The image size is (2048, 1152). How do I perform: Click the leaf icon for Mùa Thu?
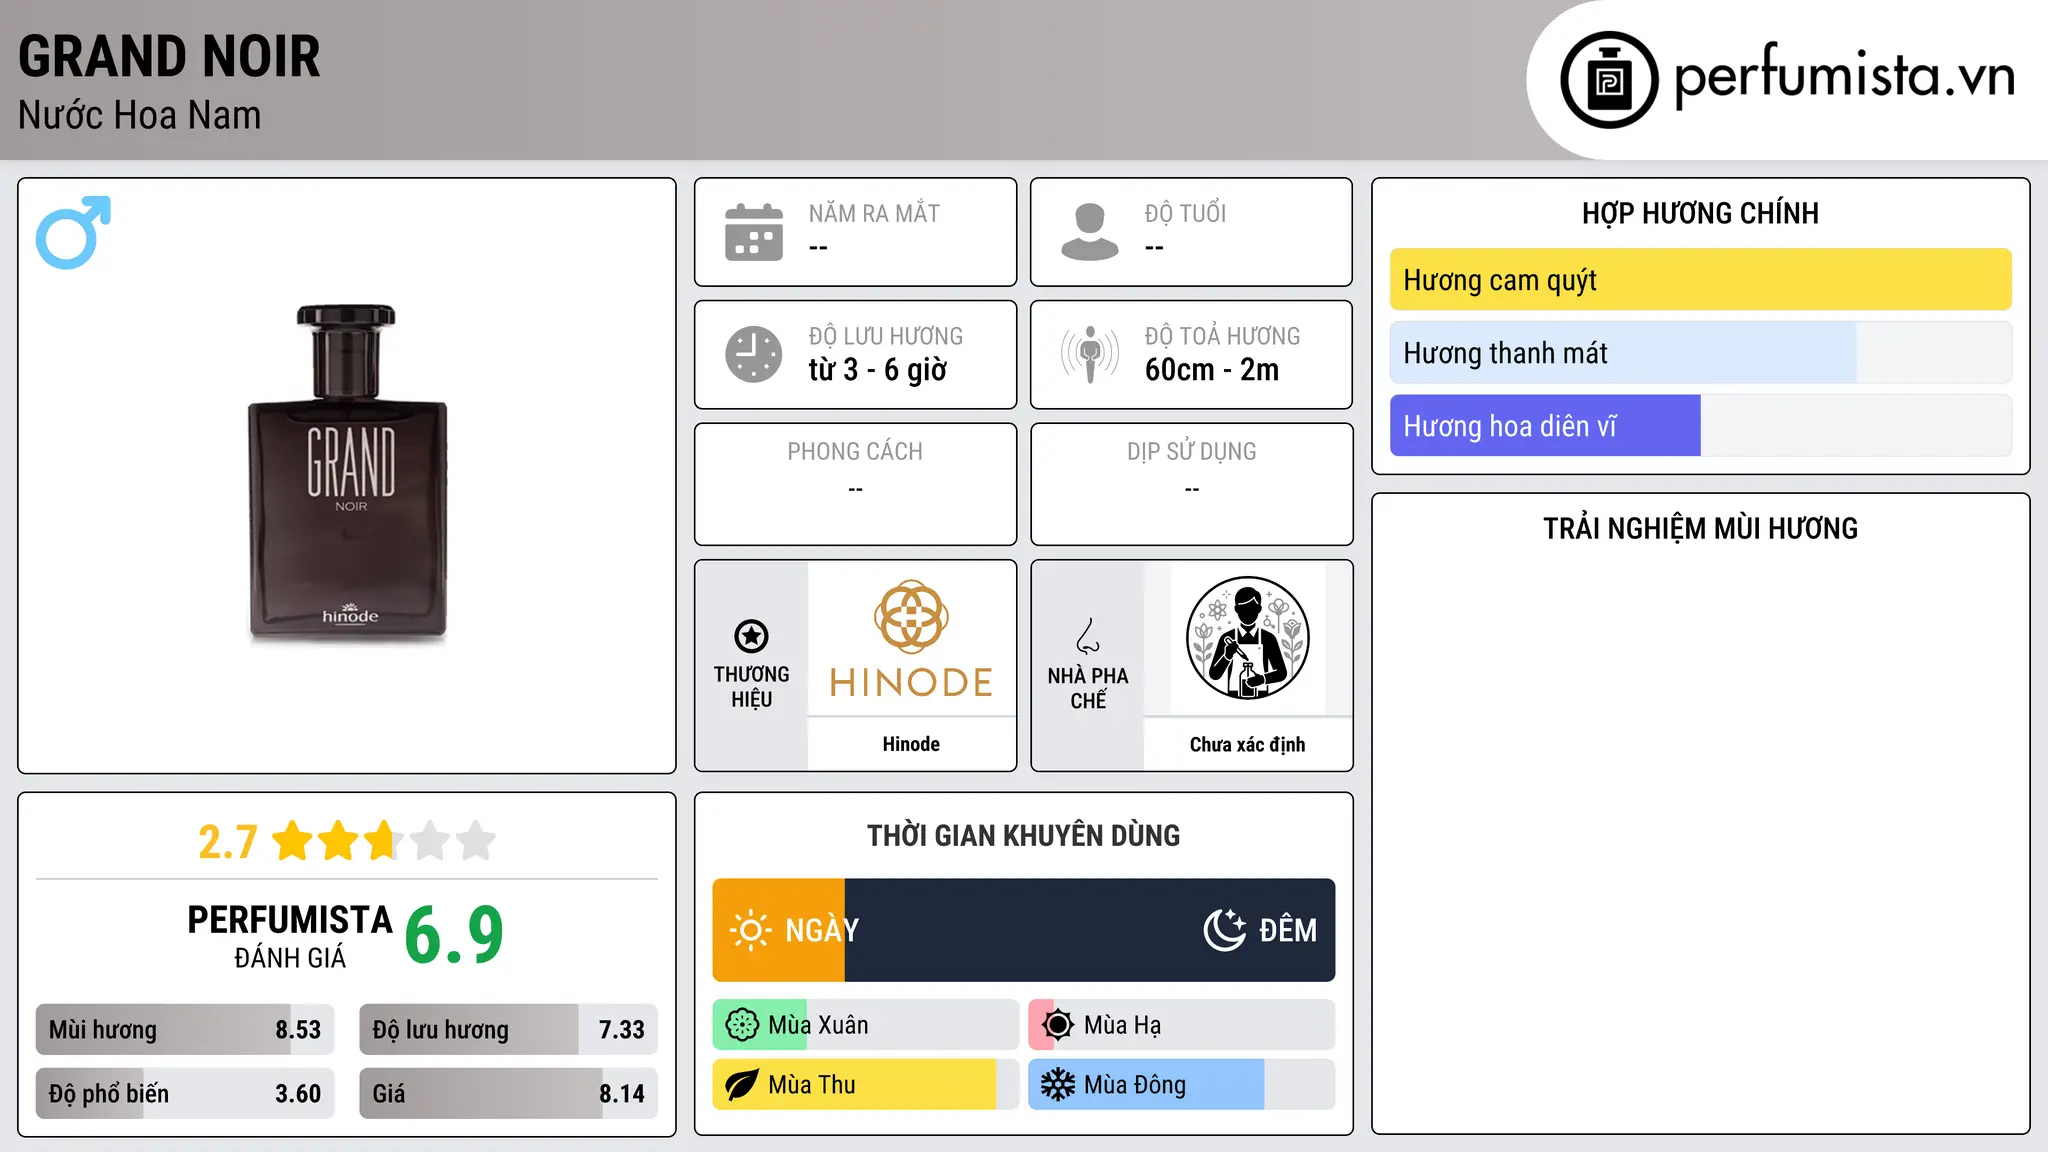pyautogui.click(x=742, y=1085)
